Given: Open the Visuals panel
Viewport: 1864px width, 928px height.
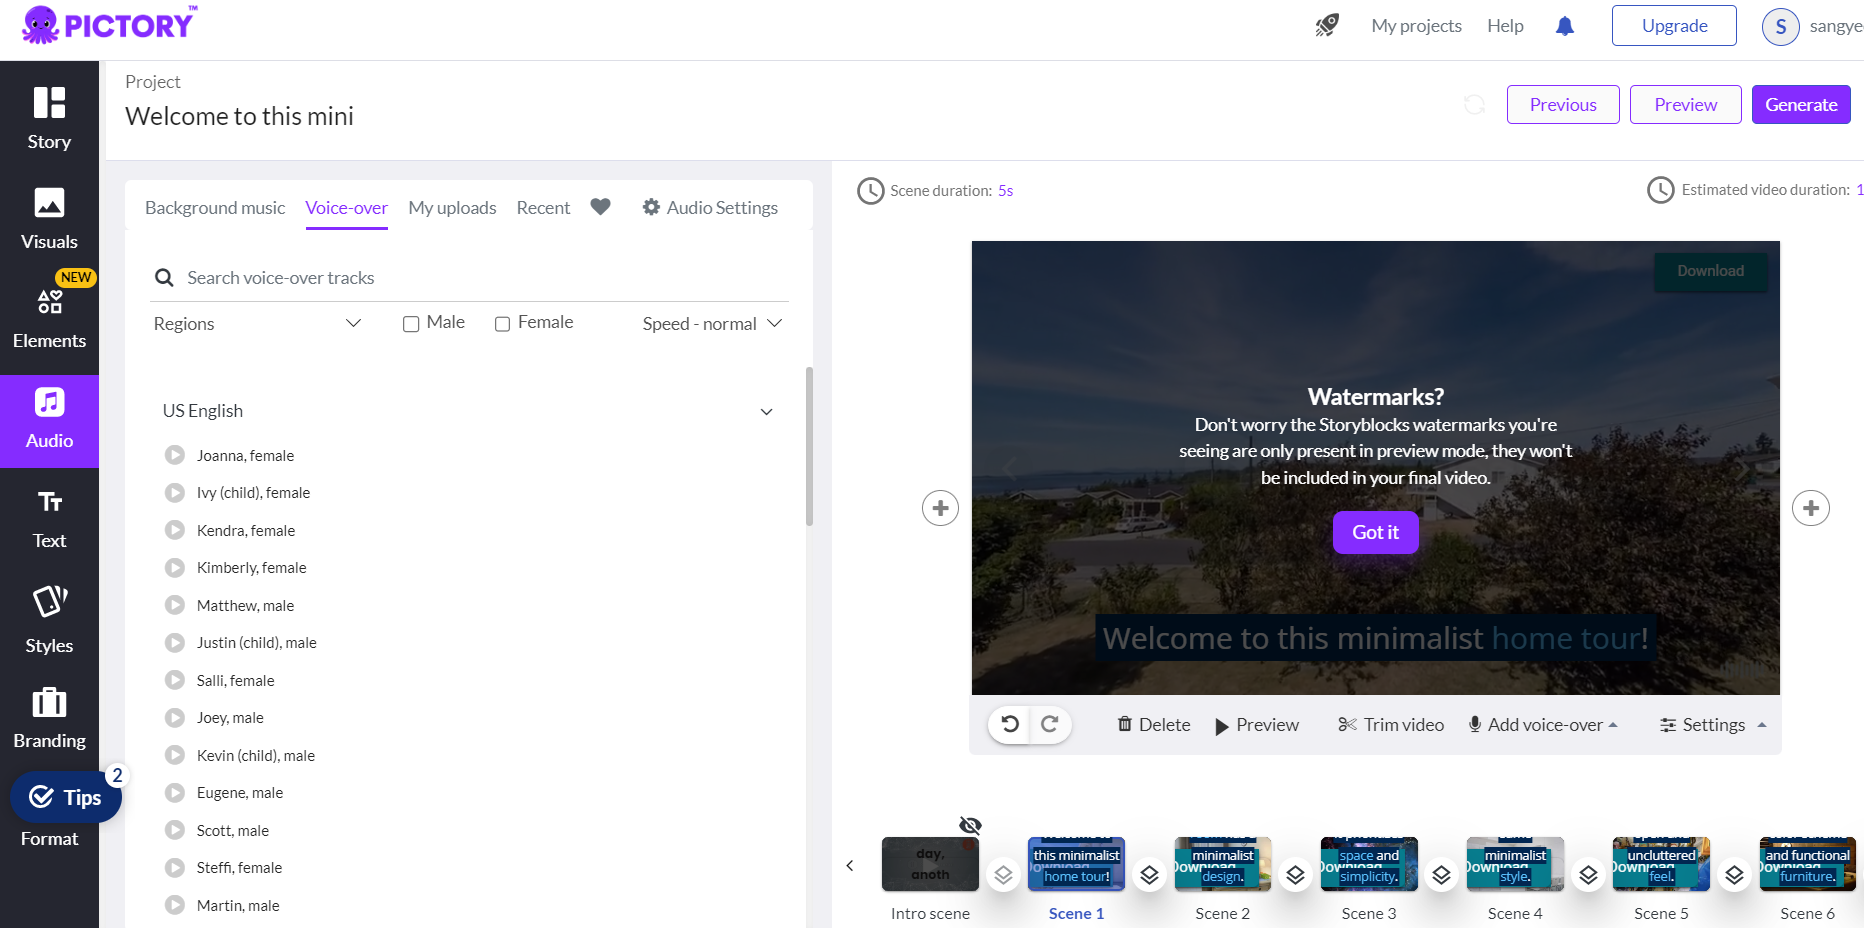Looking at the screenshot, I should coord(49,219).
